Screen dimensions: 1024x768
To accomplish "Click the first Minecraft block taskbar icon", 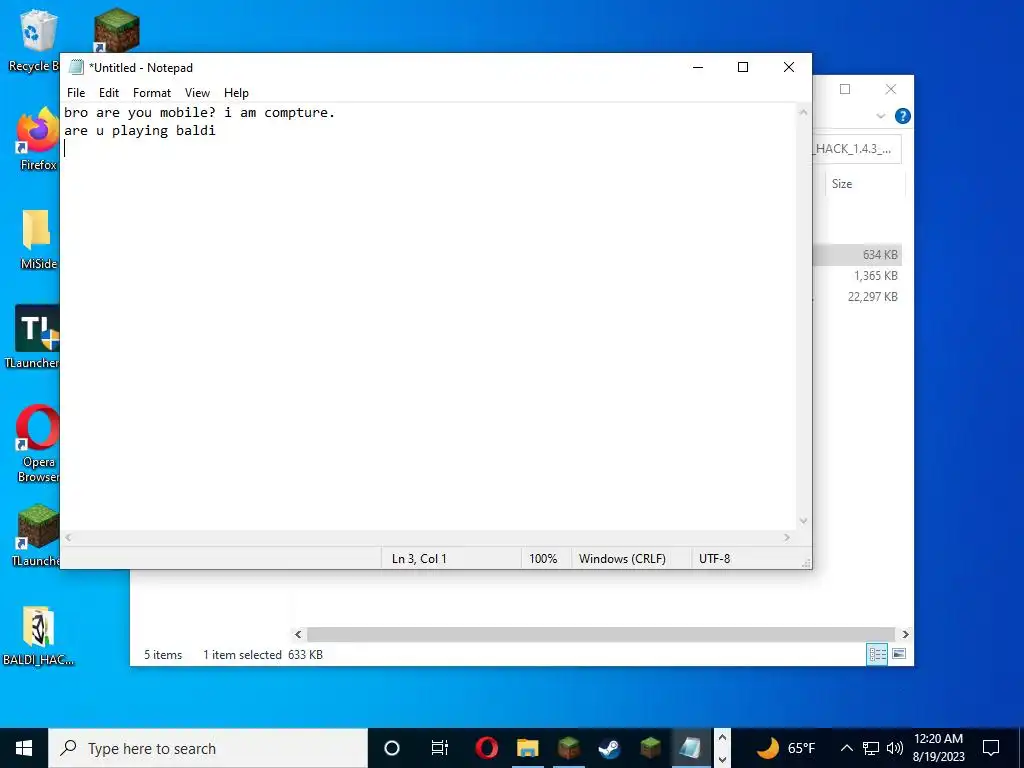I will pyautogui.click(x=569, y=748).
